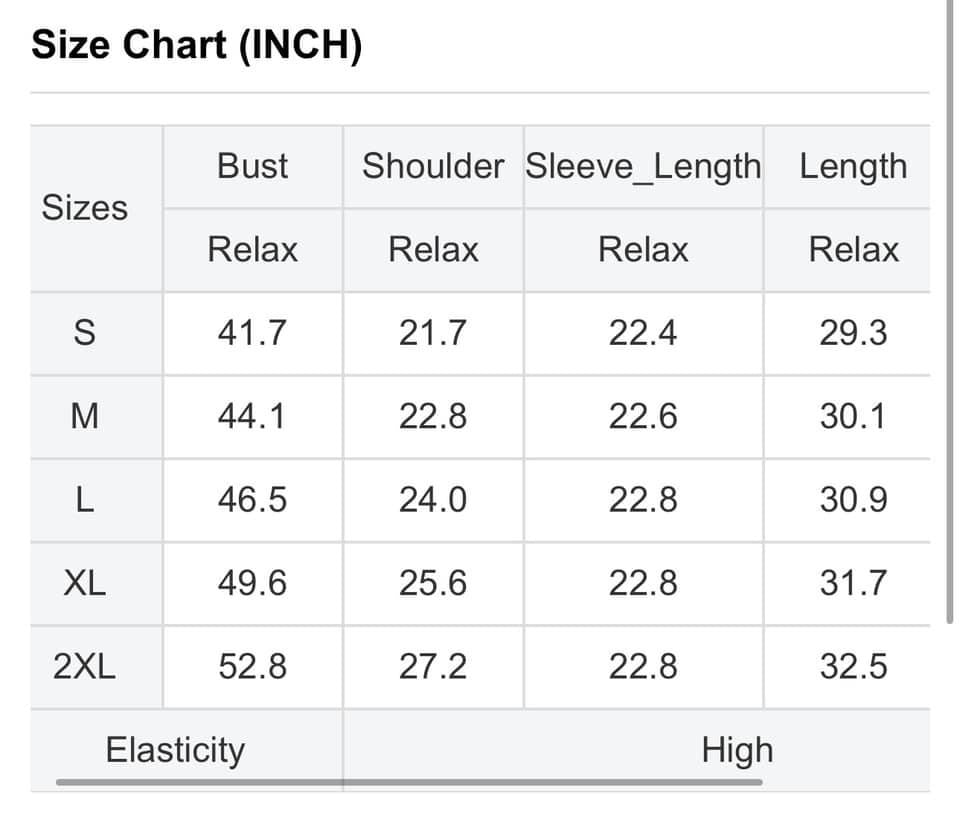Select the XL size row label
Screen dimensions: 960x814
85,582
